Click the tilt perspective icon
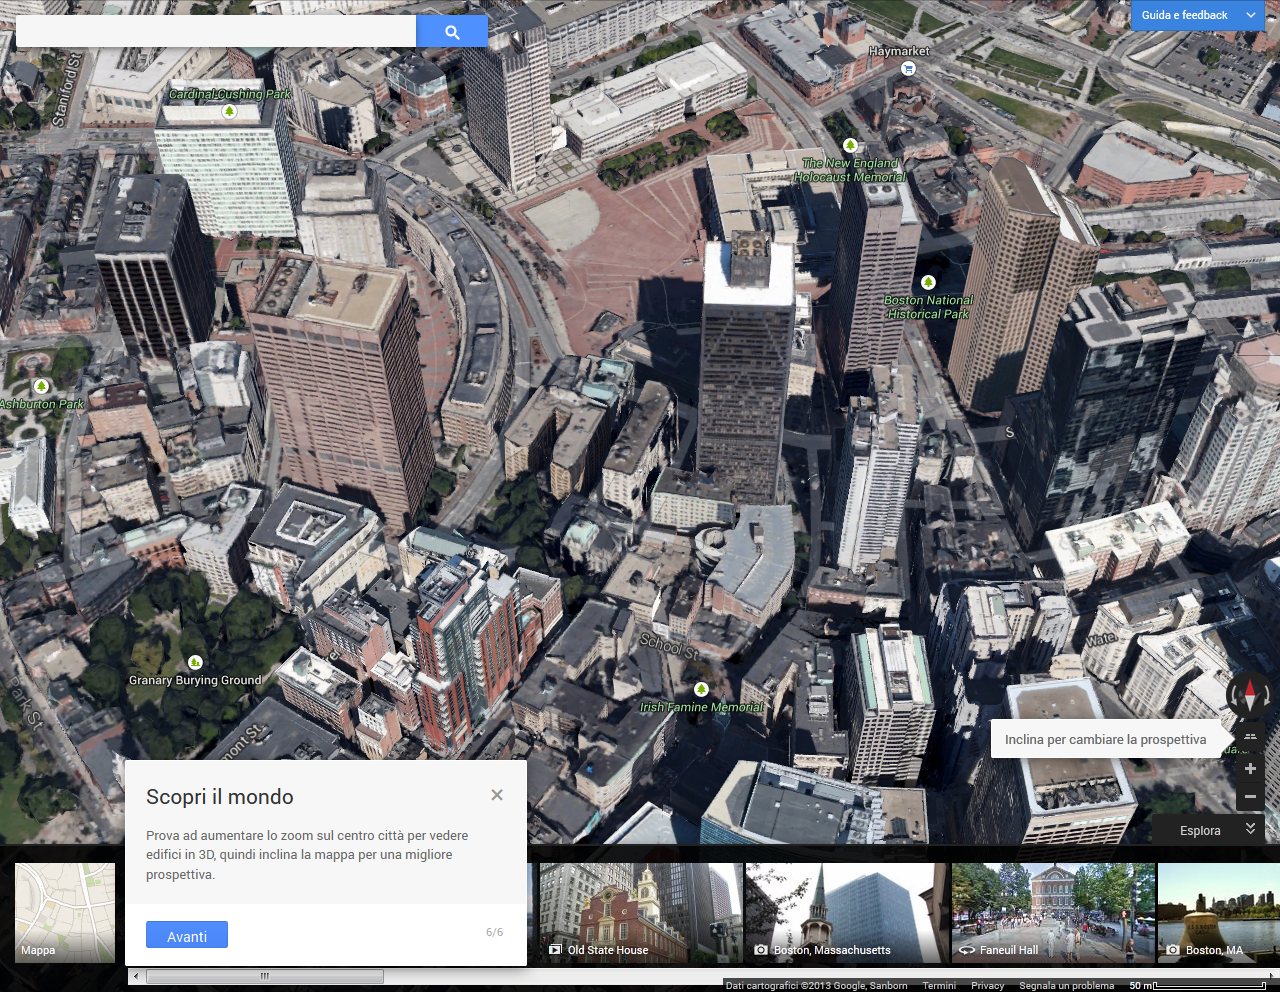1280x992 pixels. point(1250,737)
